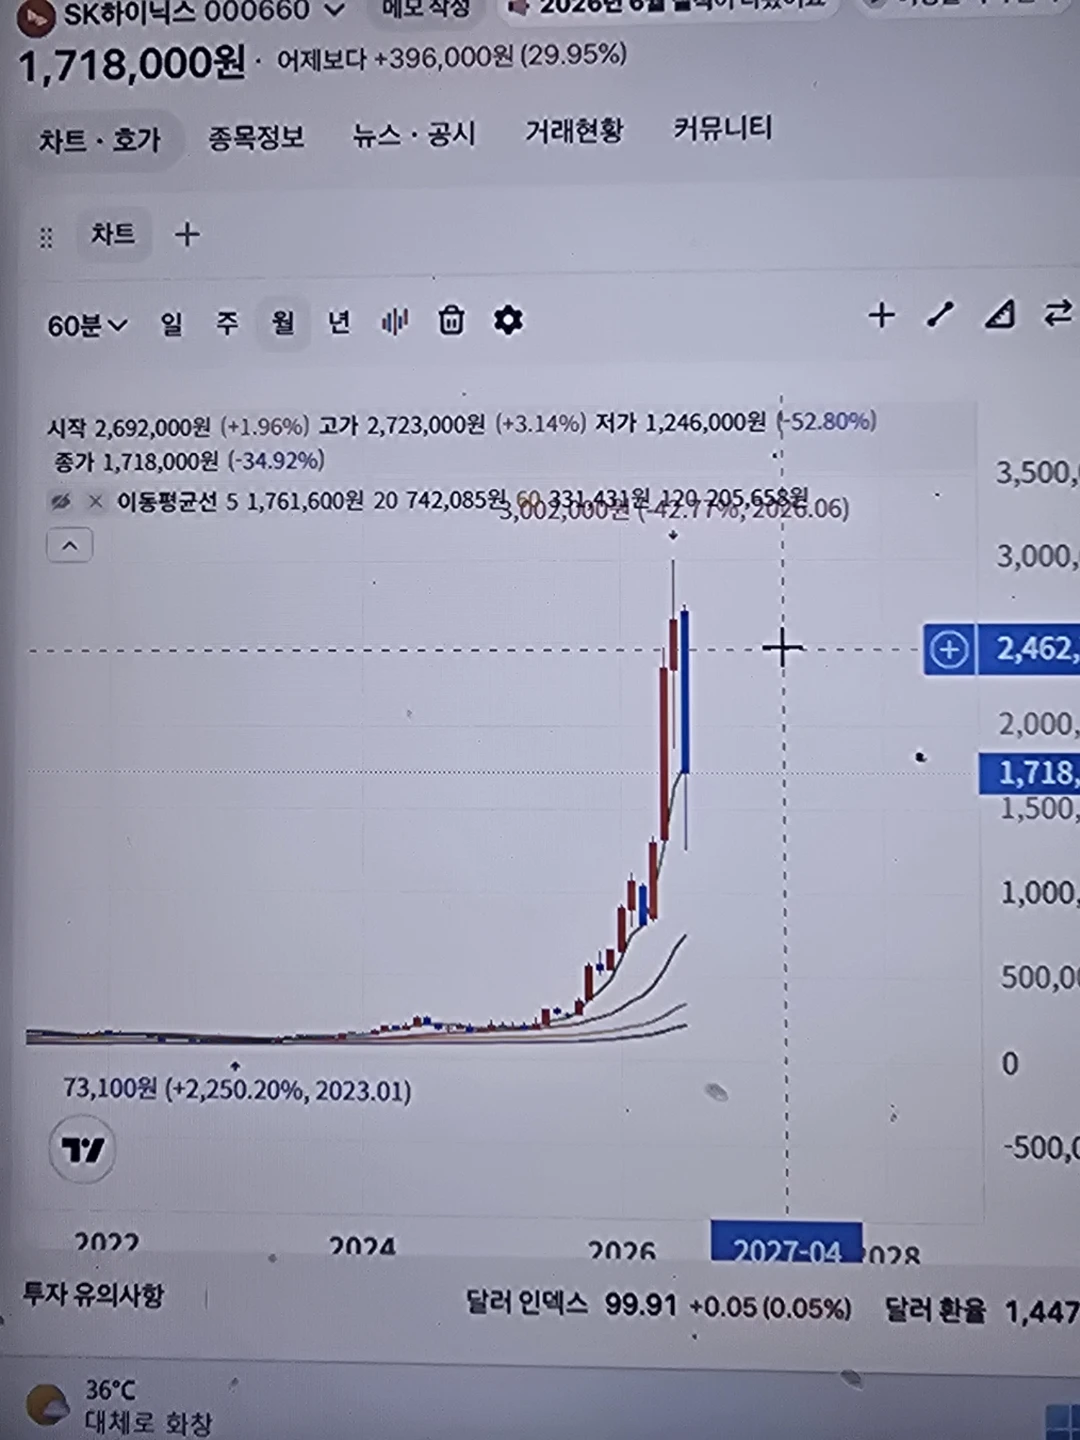Open the SK하이닉스 stock selector dropdown
The image size is (1080, 1440).
(x=334, y=10)
